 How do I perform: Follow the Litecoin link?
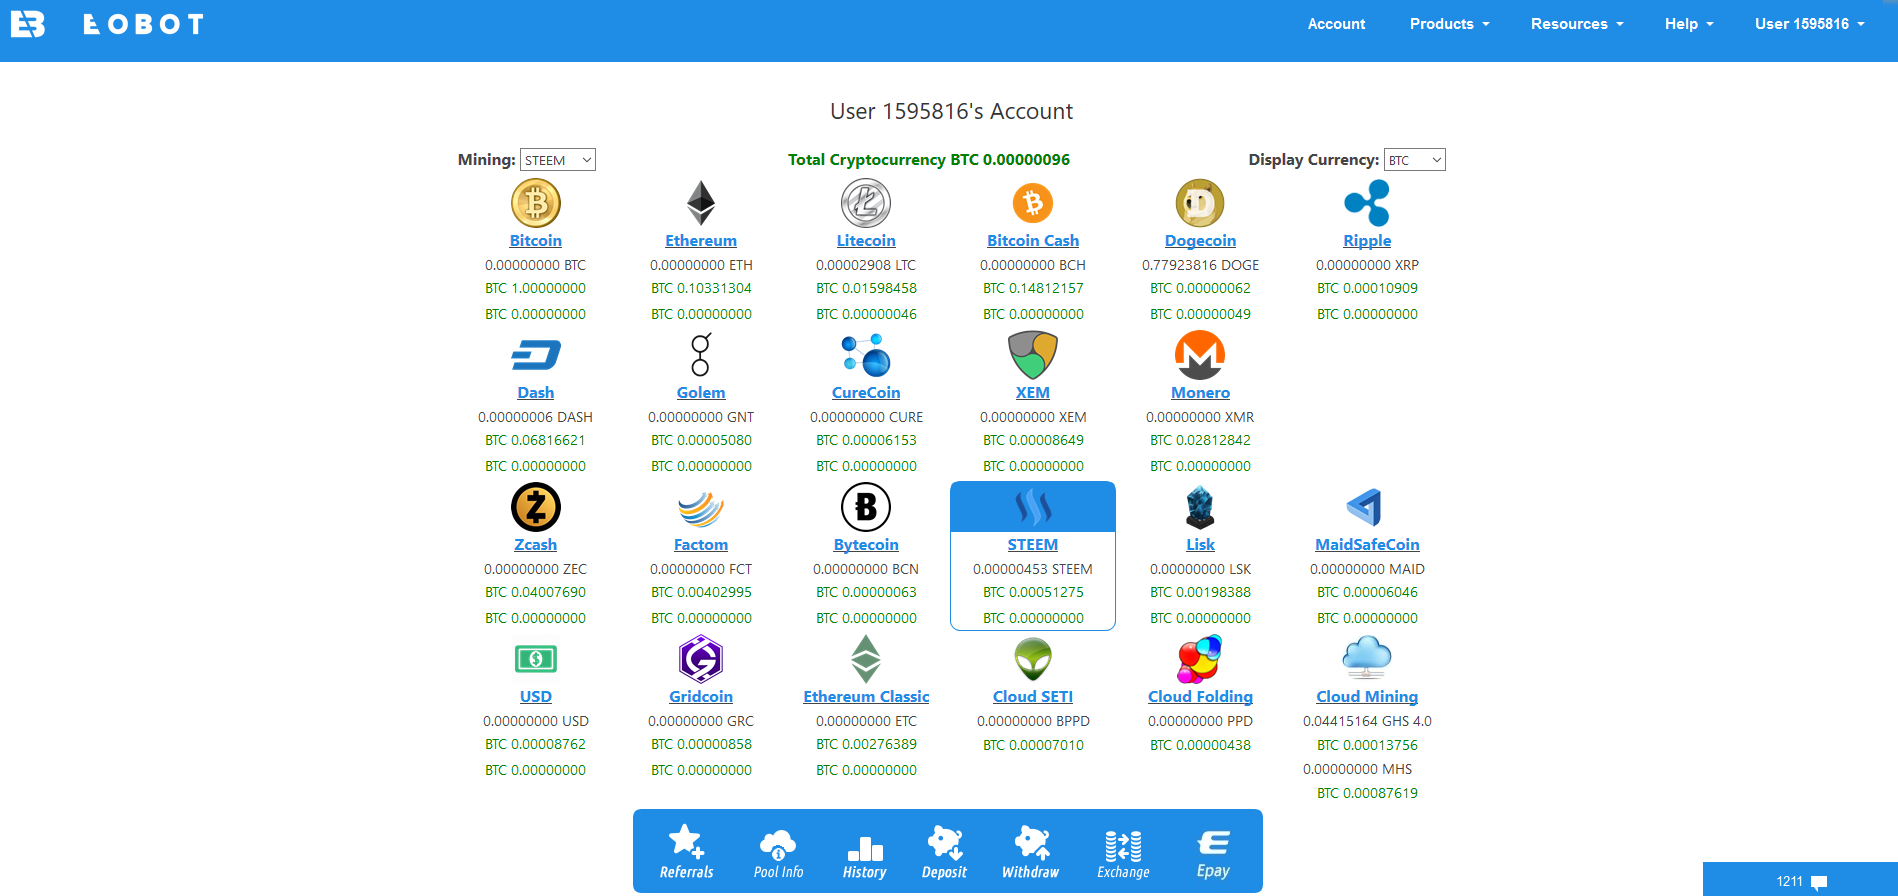pos(866,241)
